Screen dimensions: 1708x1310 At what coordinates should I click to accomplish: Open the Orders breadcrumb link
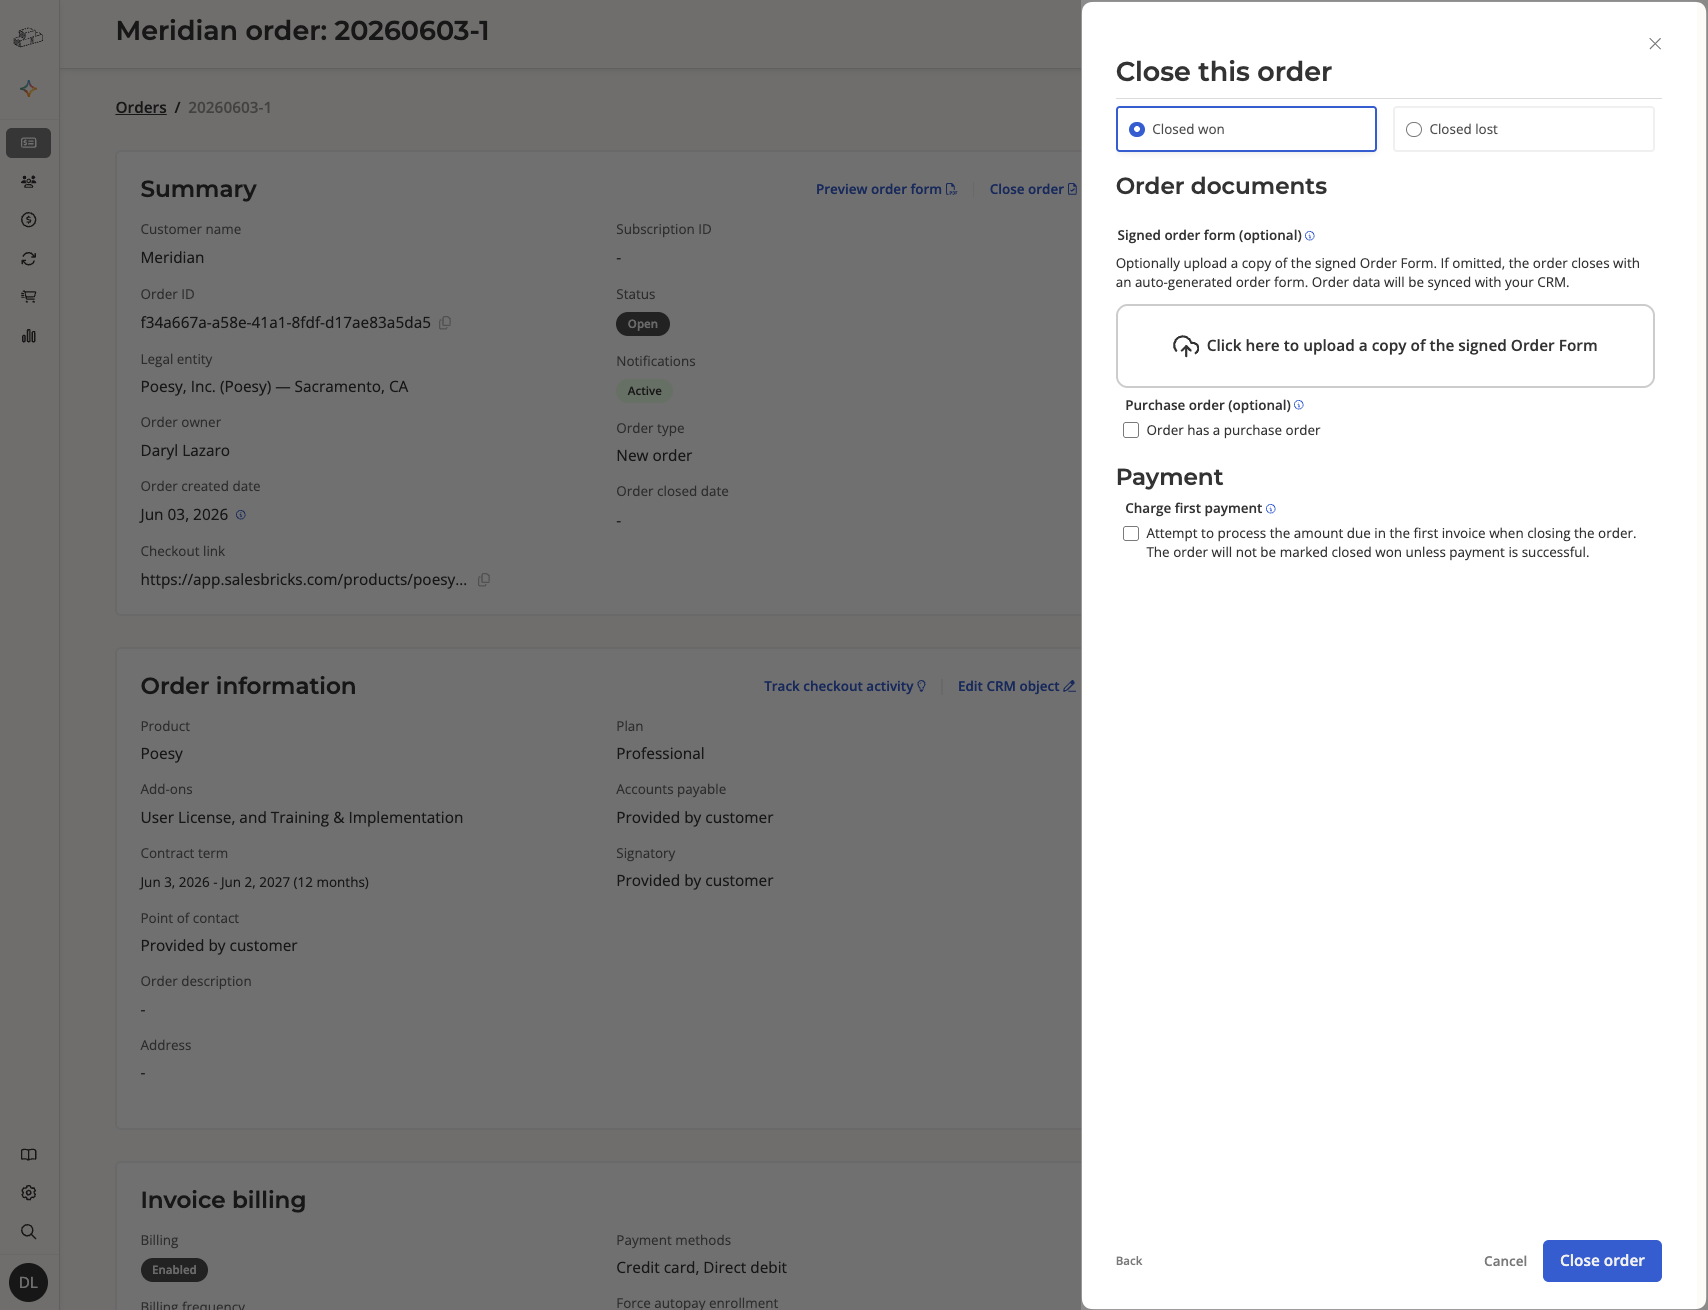pos(141,107)
